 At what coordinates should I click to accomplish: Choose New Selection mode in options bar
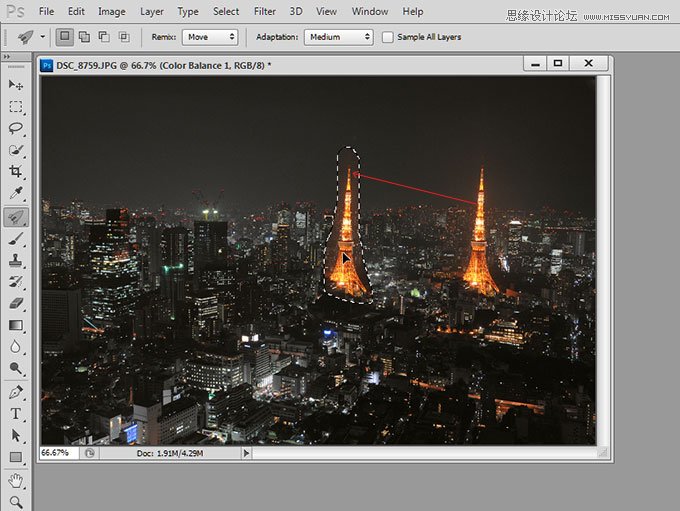64,37
